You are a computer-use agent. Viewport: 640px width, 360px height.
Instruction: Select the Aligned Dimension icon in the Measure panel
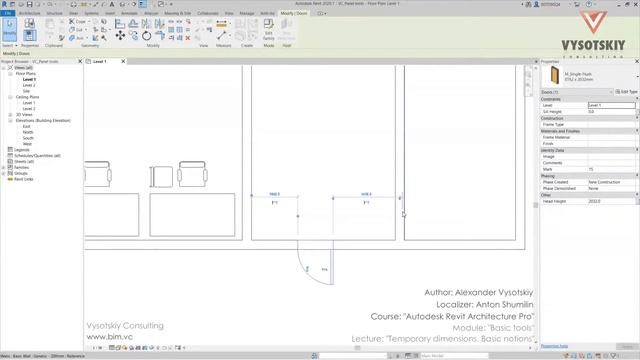coord(222,24)
